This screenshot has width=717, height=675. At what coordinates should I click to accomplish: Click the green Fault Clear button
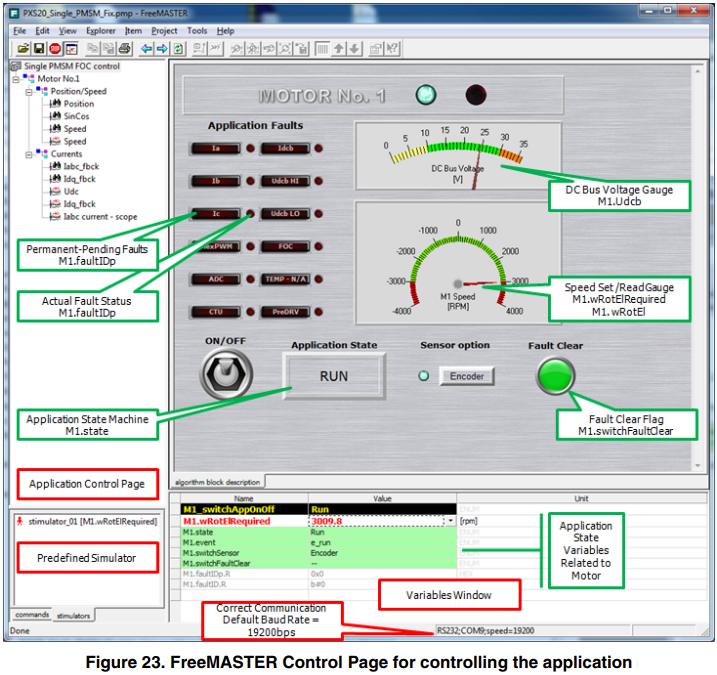(555, 375)
